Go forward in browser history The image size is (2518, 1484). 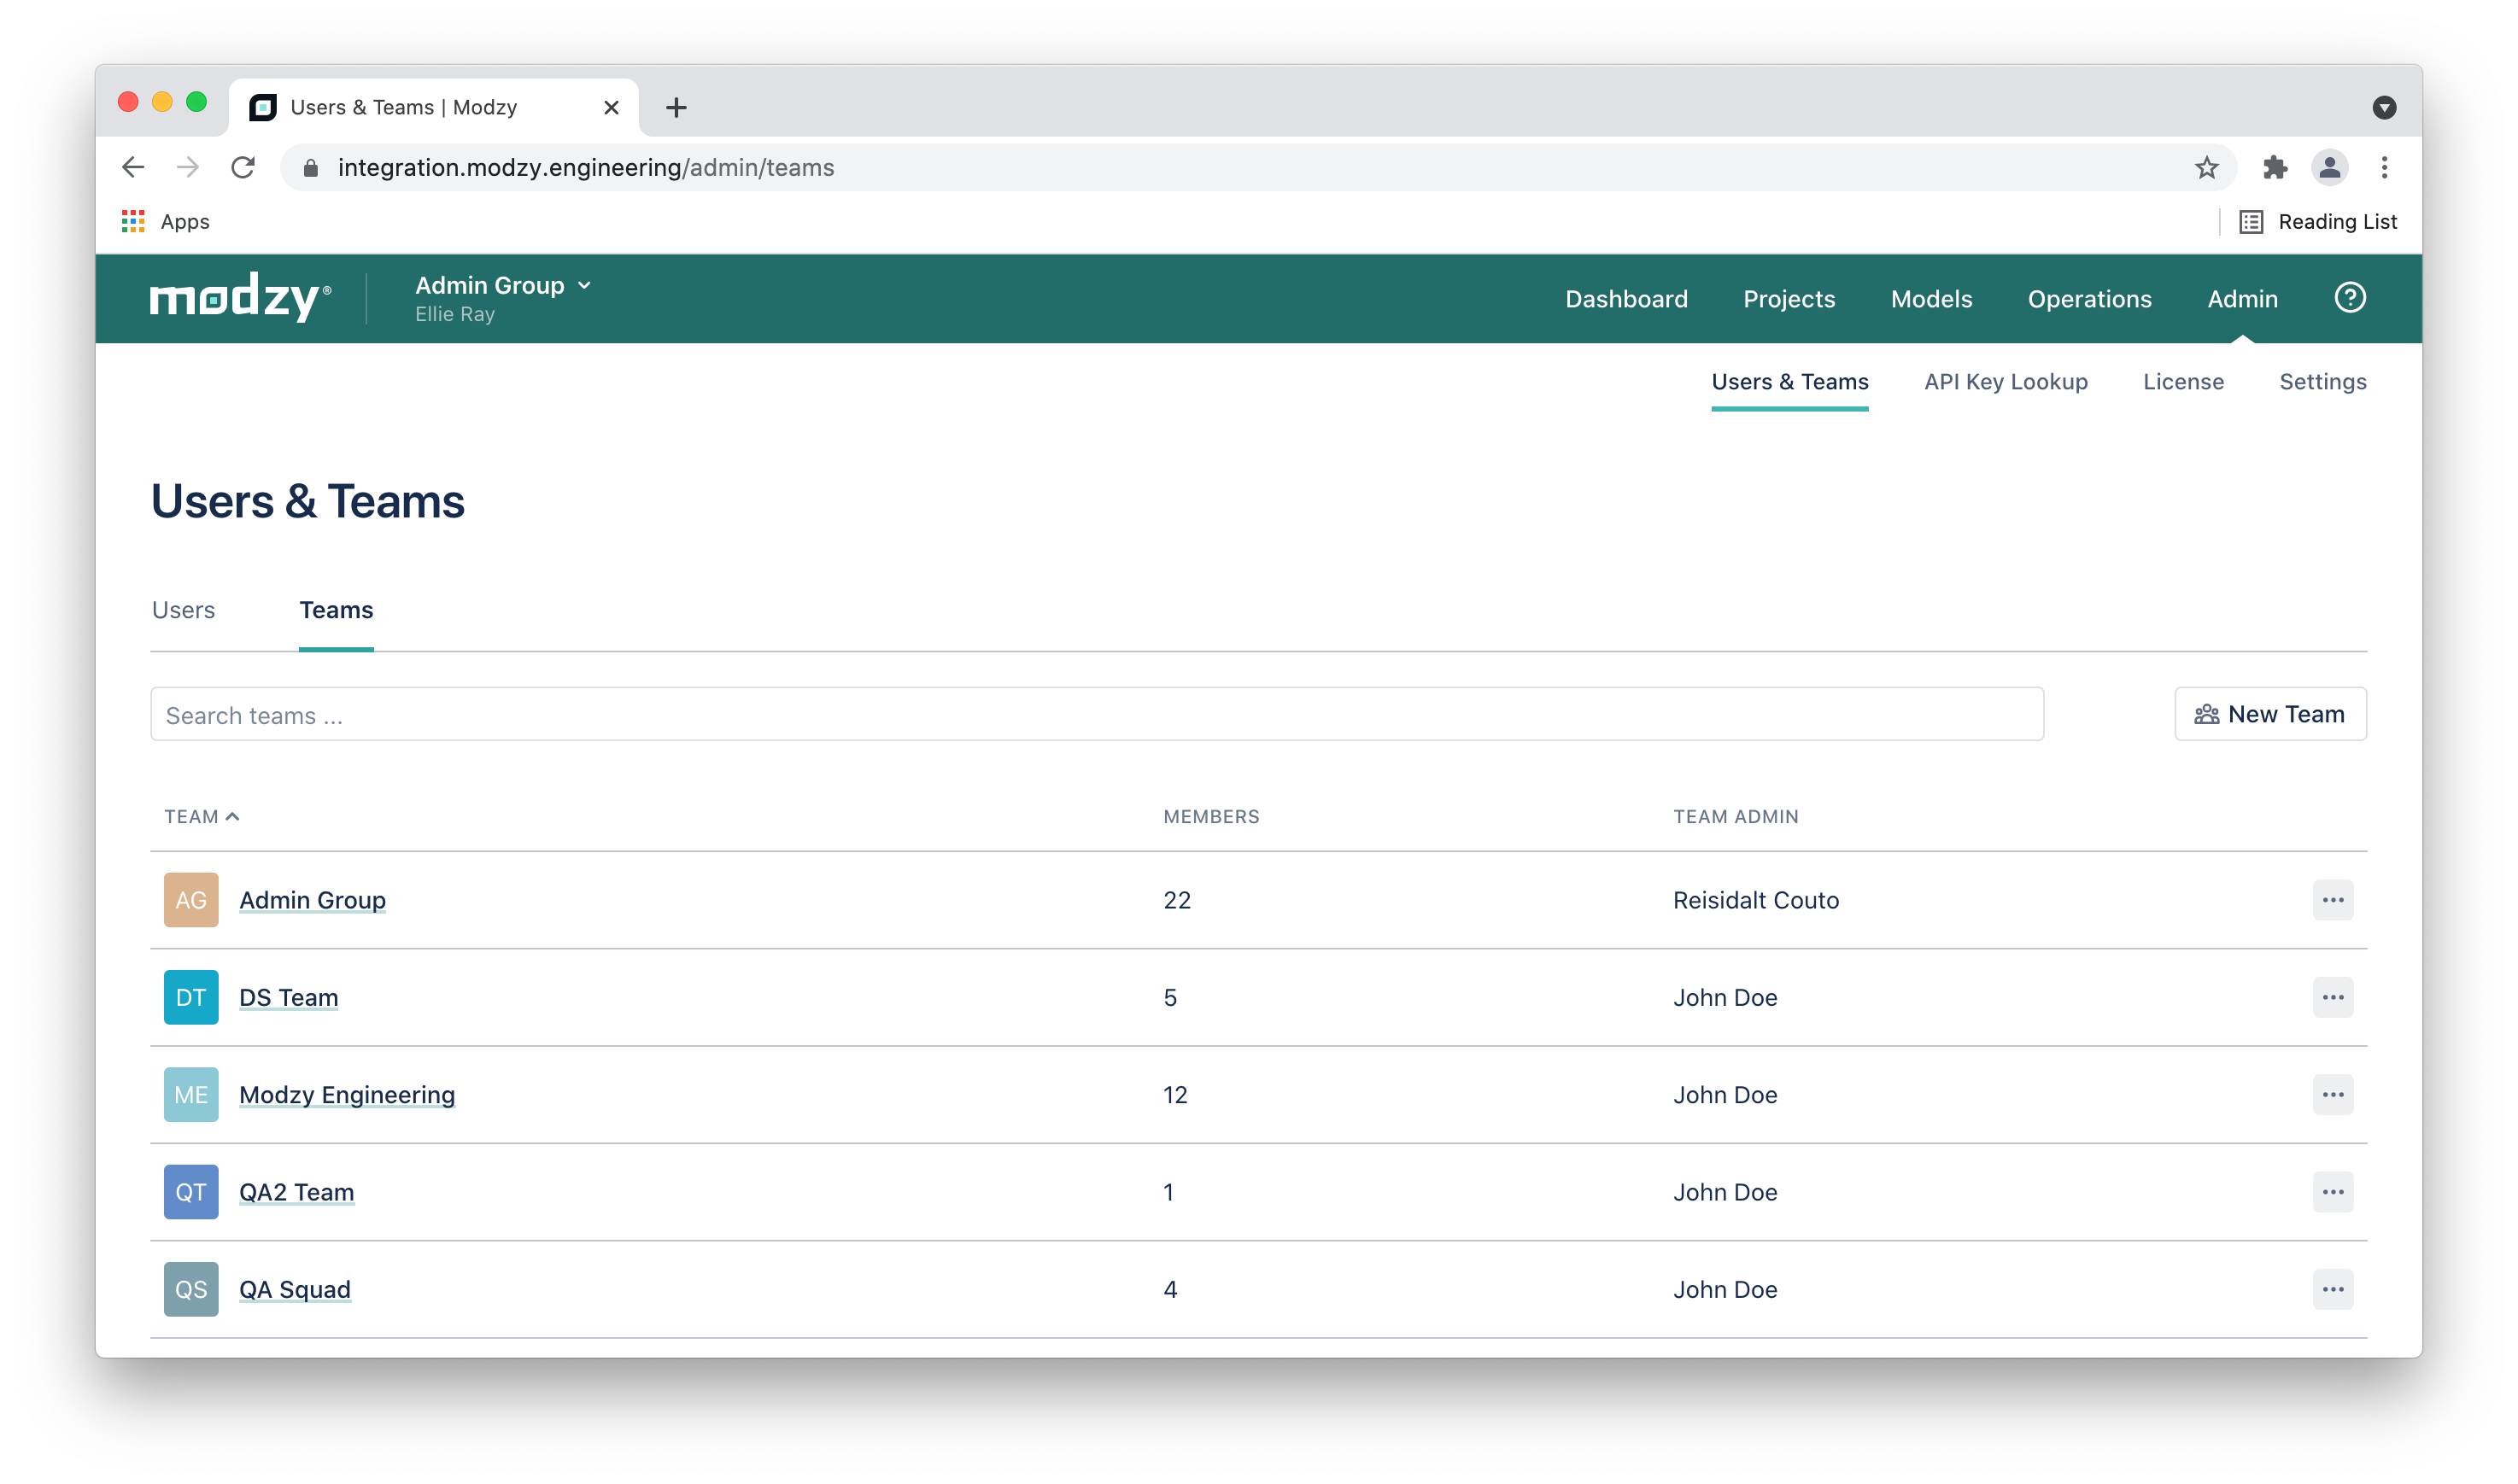coord(187,167)
